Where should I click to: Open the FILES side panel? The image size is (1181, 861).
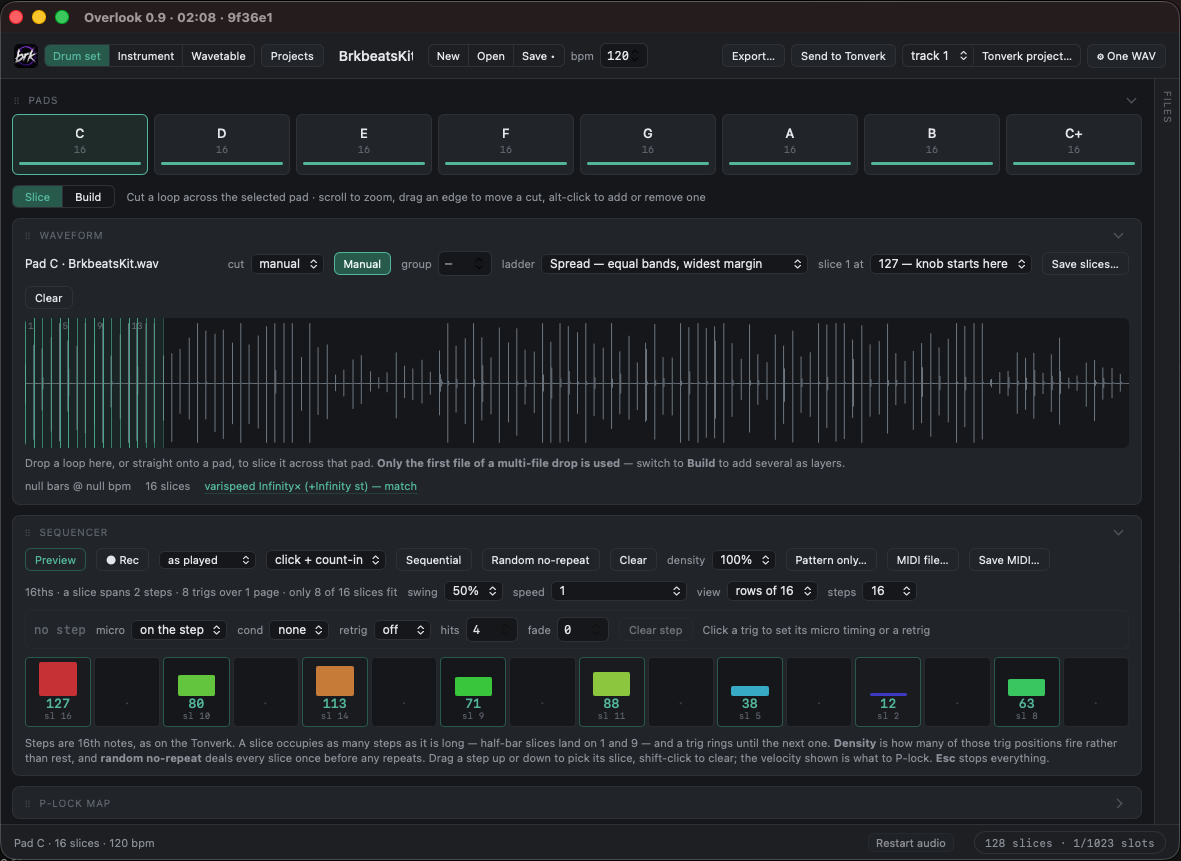1167,107
